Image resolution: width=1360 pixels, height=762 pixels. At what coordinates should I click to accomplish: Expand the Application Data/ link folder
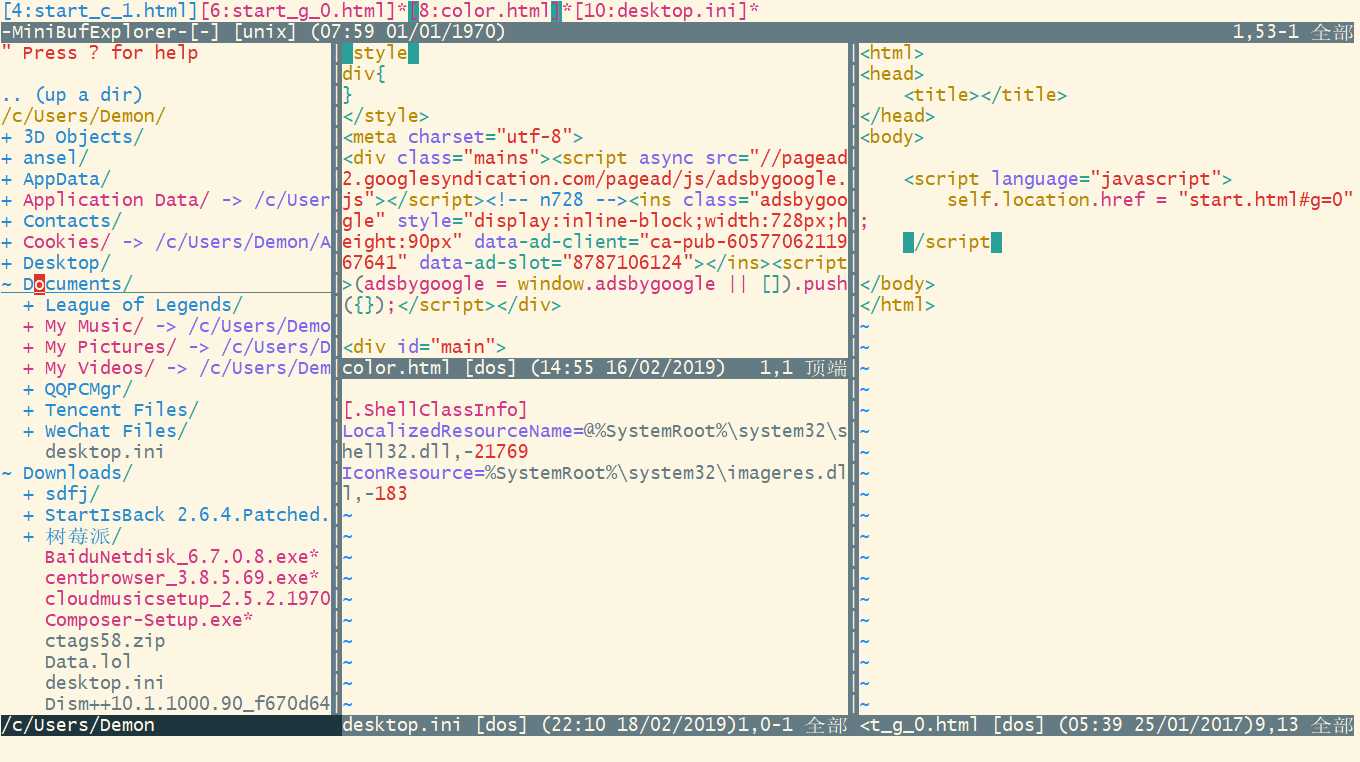coord(166,200)
